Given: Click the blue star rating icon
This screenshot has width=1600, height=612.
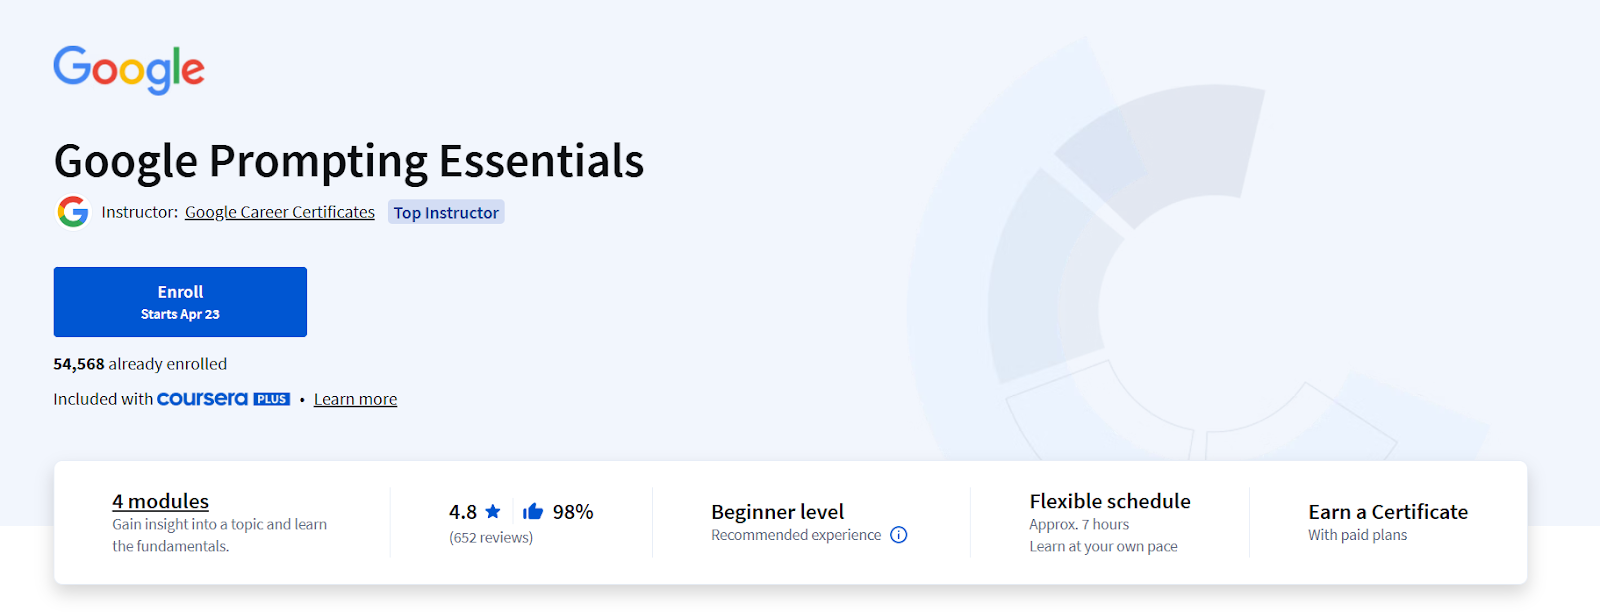Looking at the screenshot, I should (493, 512).
